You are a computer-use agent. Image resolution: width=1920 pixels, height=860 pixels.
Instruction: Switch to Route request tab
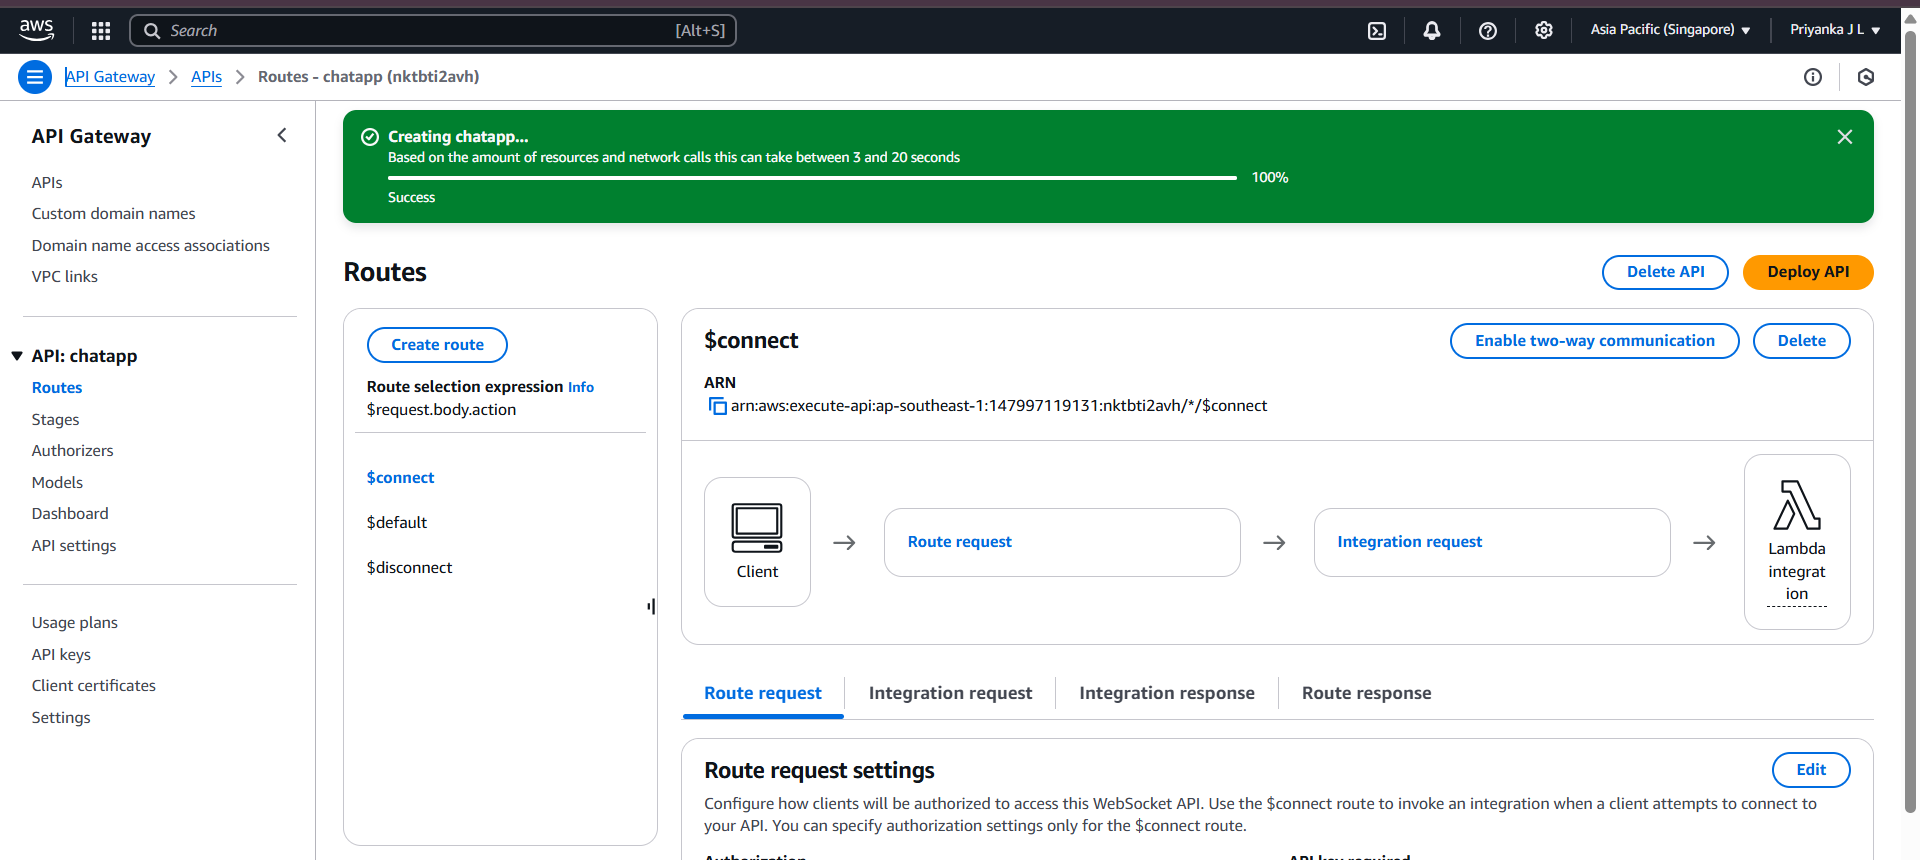[x=763, y=694]
